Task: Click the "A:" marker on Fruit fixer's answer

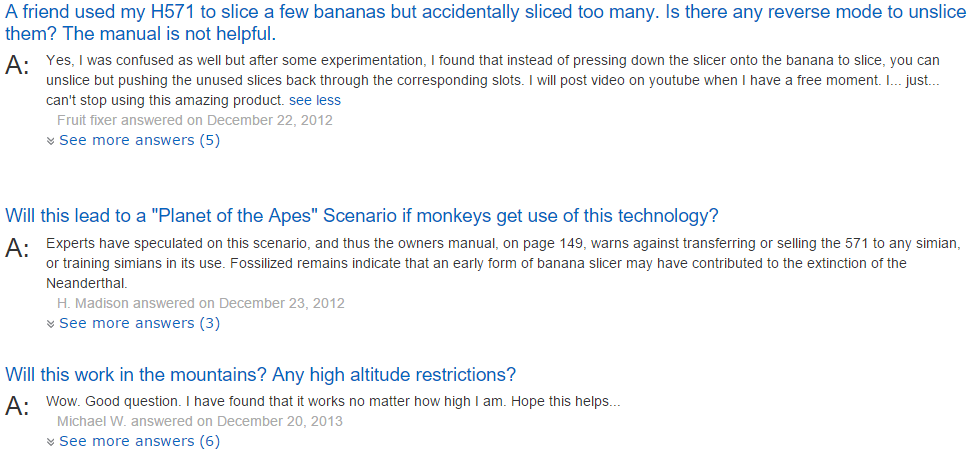Action: (18, 66)
